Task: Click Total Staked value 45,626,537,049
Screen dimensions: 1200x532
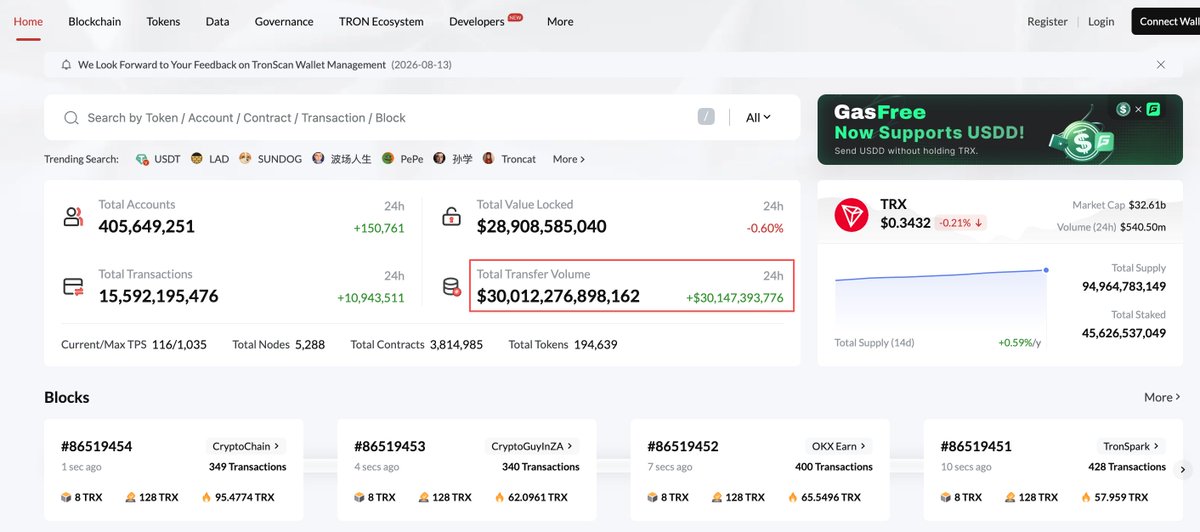Action: tap(1124, 333)
